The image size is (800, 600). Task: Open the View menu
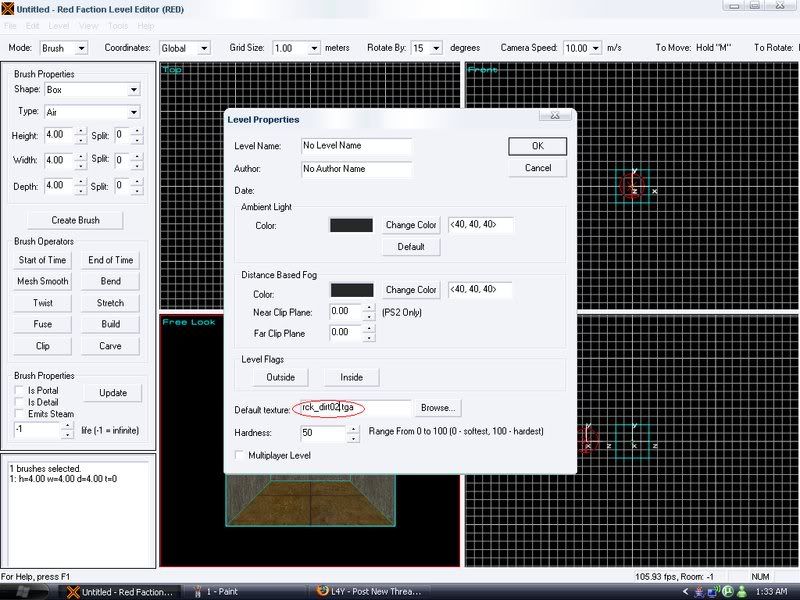[x=88, y=26]
